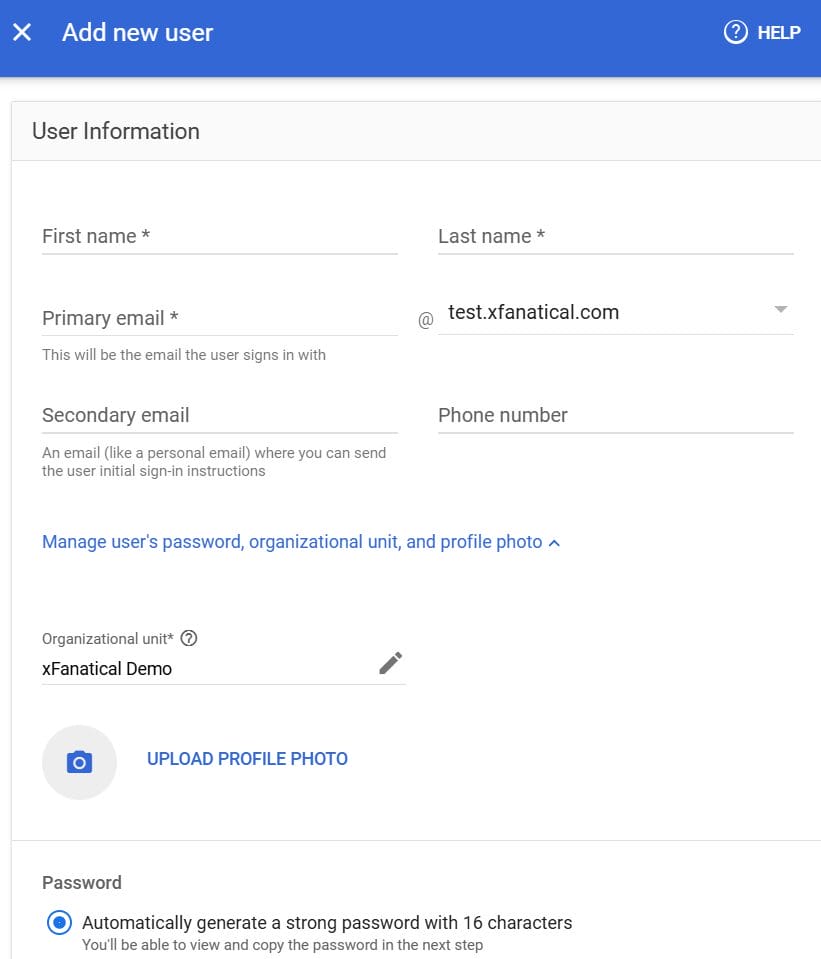Click the camera profile photo icon
The image size is (821, 959).
coord(79,762)
